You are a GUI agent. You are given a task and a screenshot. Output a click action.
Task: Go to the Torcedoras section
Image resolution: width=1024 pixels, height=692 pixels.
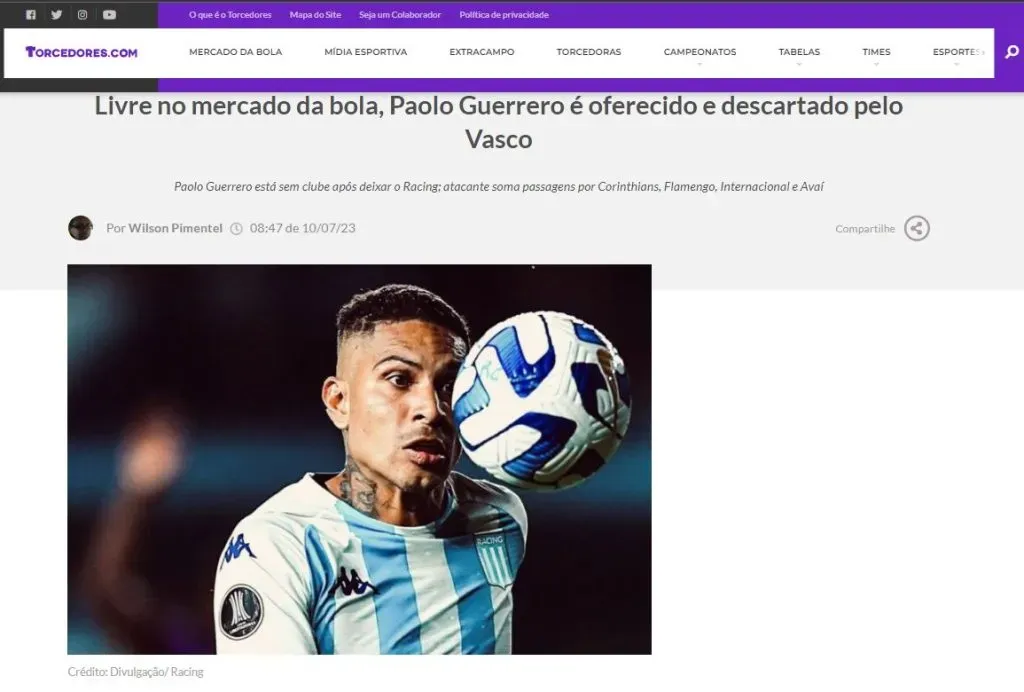point(588,52)
